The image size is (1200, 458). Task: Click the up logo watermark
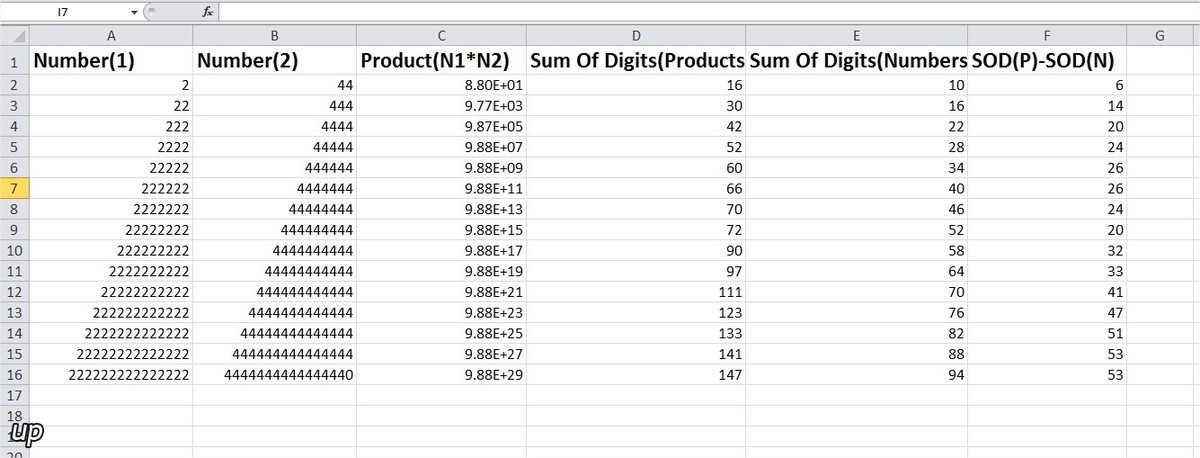pos(25,434)
